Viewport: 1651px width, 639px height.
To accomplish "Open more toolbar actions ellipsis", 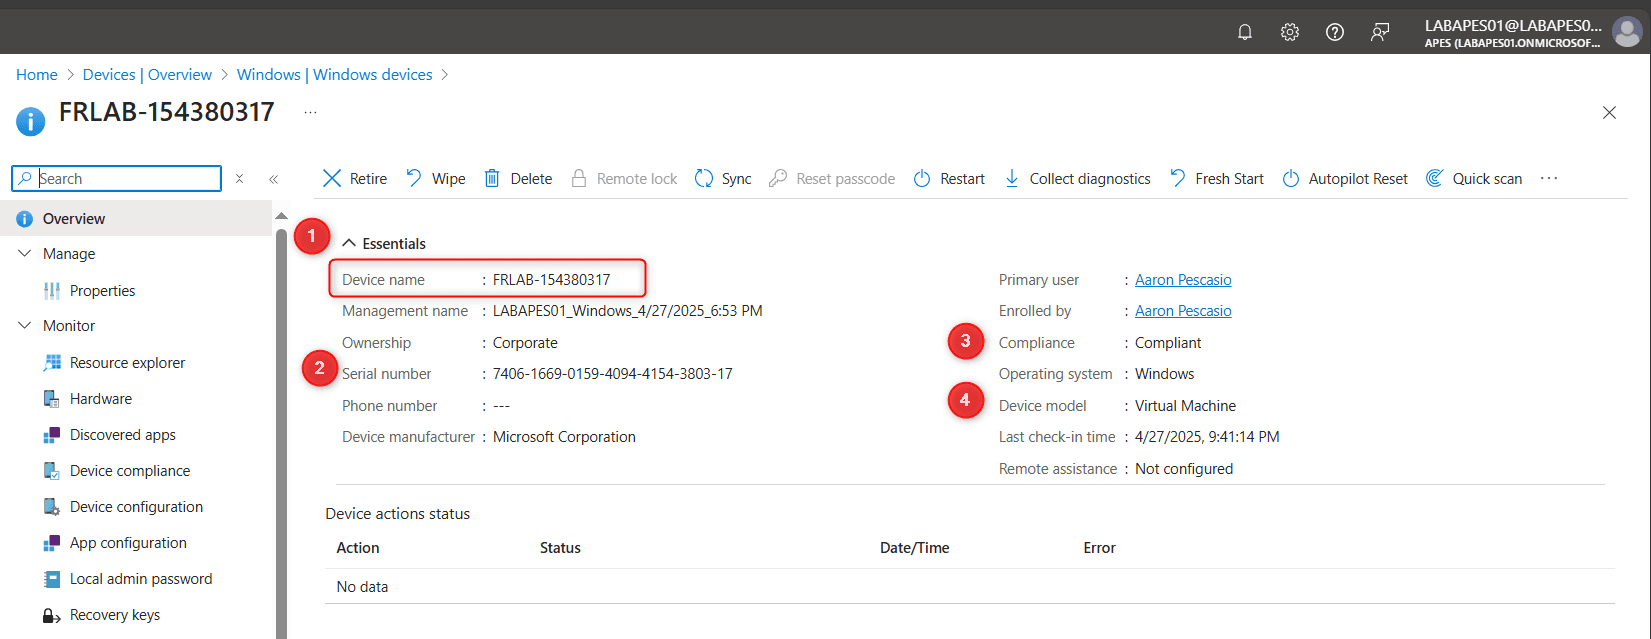I will click(x=1549, y=179).
